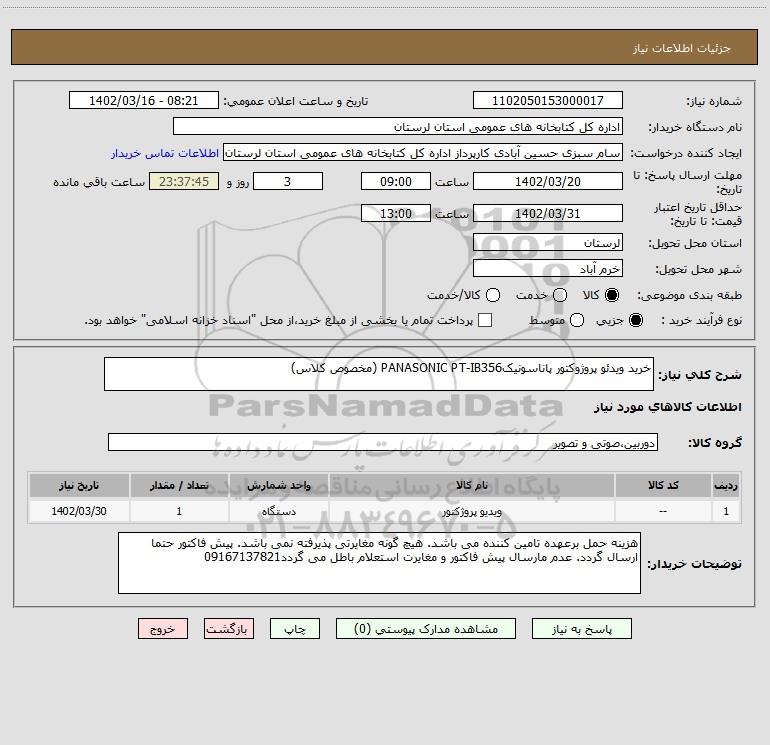Open مشاهده مدارک پیوستی (0) button

pyautogui.click(x=426, y=629)
